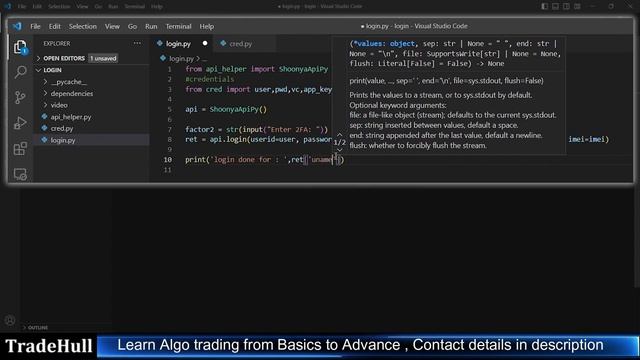640x360 pixels.
Task: Expand the Outline section
Action: (38, 327)
